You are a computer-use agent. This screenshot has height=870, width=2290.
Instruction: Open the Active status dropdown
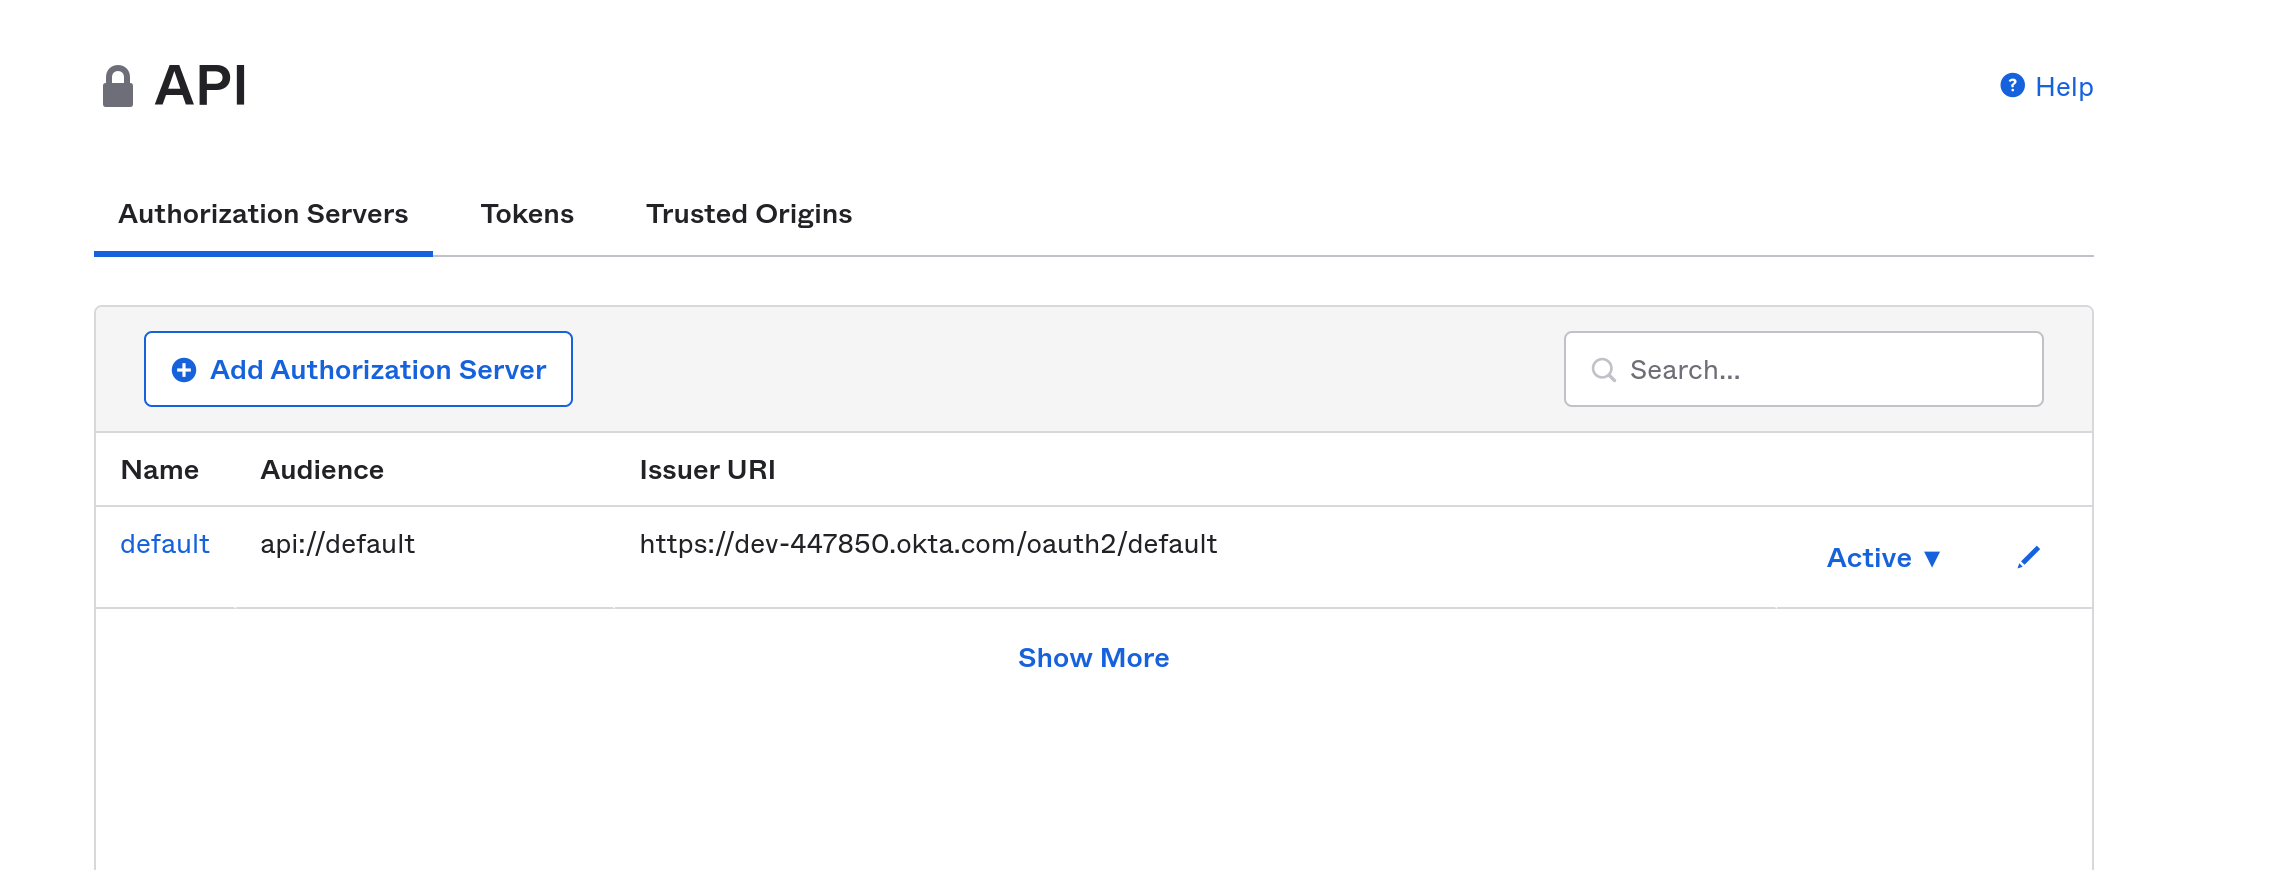(1868, 558)
